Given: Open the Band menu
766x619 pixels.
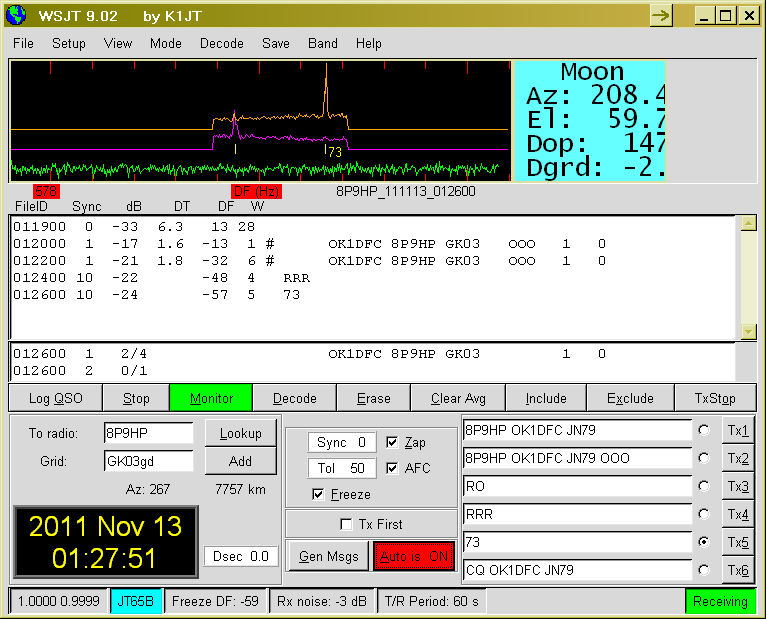Looking at the screenshot, I should (322, 43).
